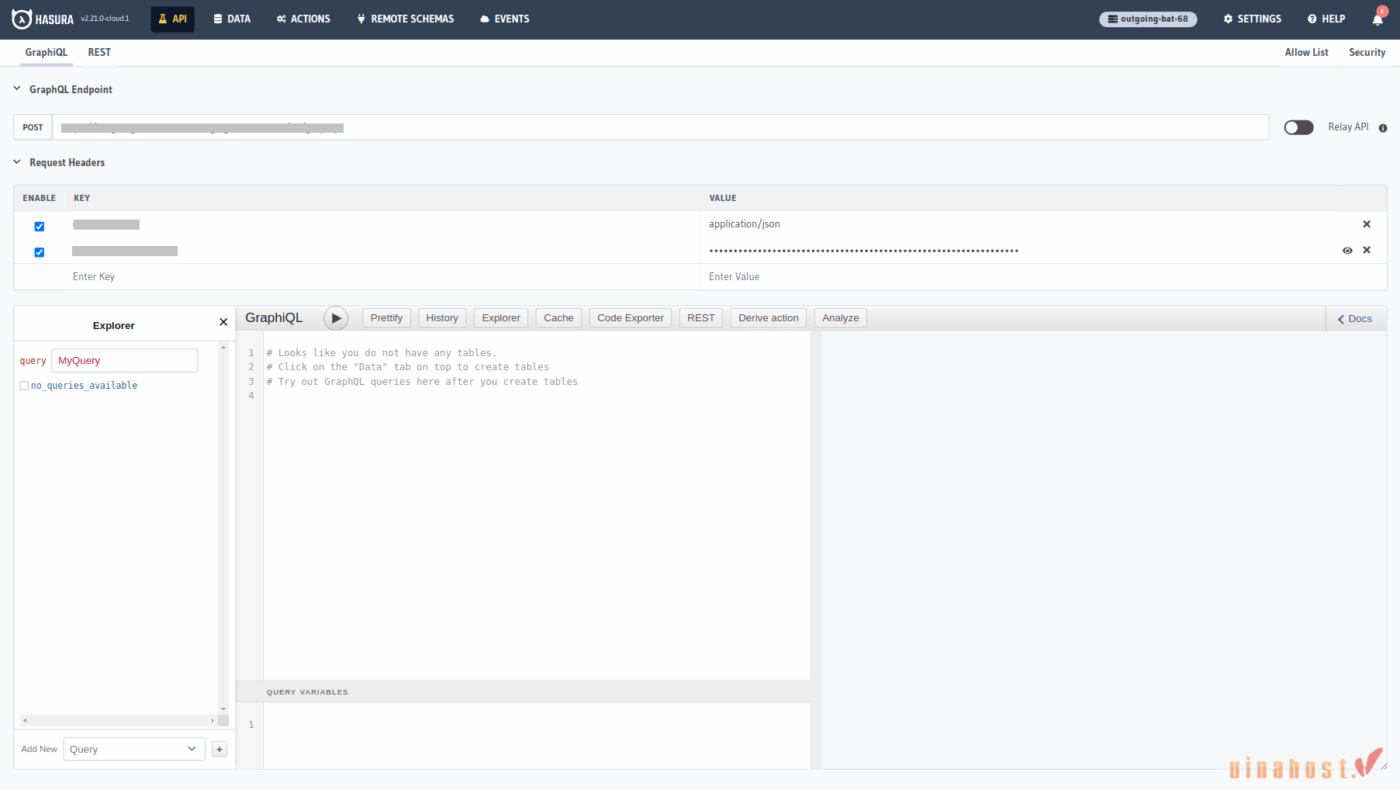Click the Derive action button

(x=768, y=318)
